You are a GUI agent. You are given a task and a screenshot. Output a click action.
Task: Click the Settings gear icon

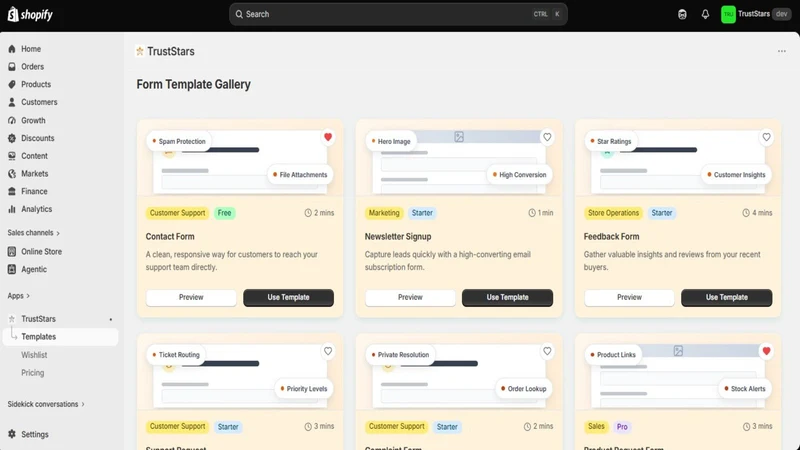point(12,434)
